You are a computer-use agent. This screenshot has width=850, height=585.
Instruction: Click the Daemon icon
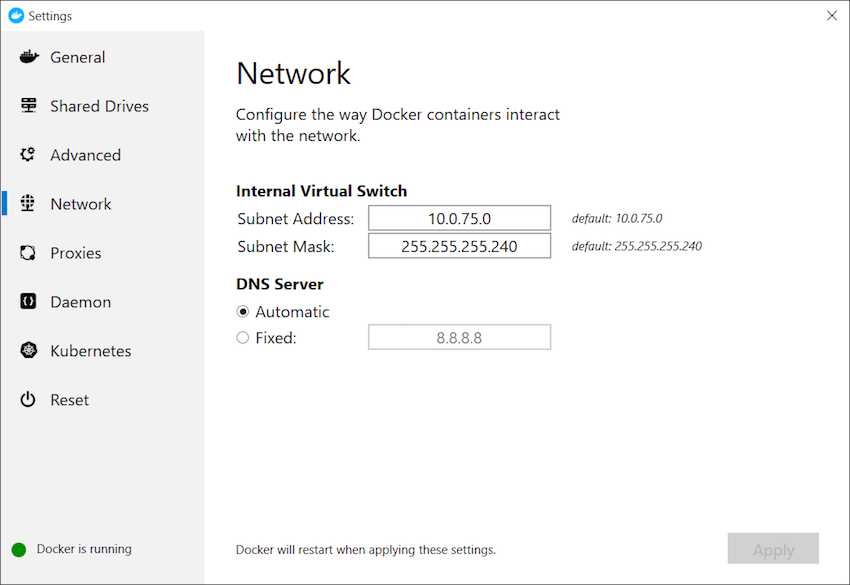point(28,302)
